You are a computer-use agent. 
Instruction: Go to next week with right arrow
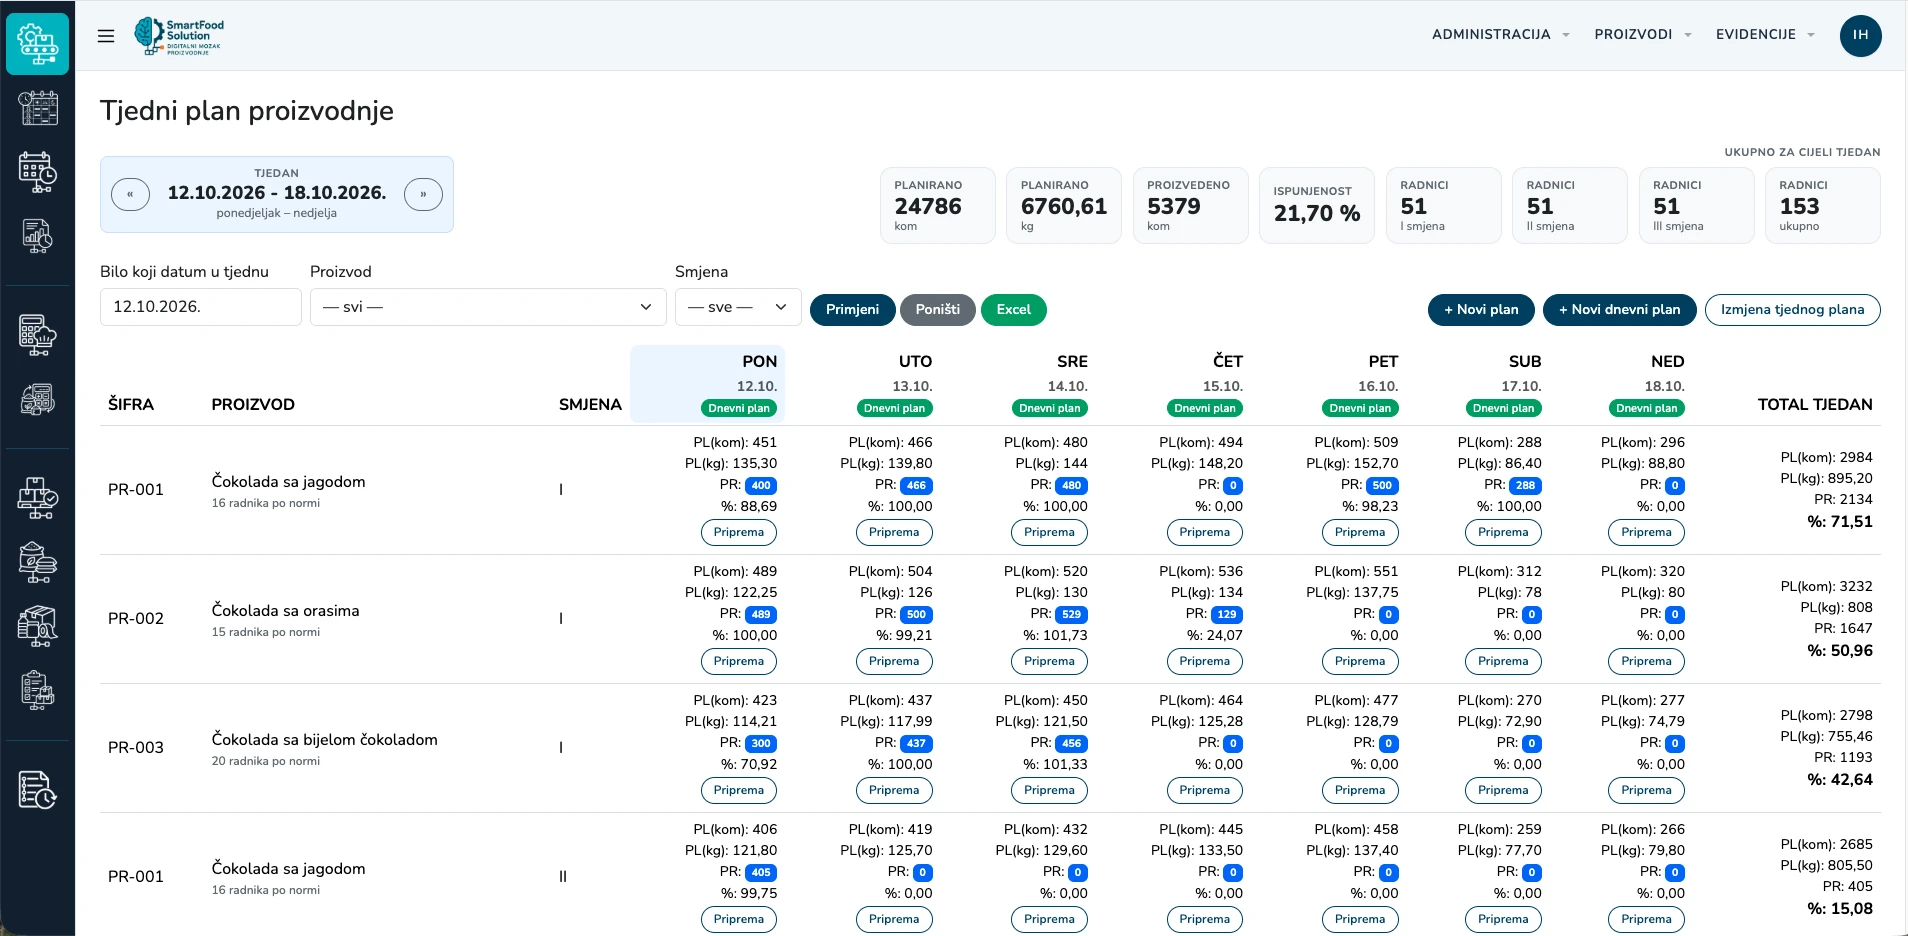tap(423, 194)
